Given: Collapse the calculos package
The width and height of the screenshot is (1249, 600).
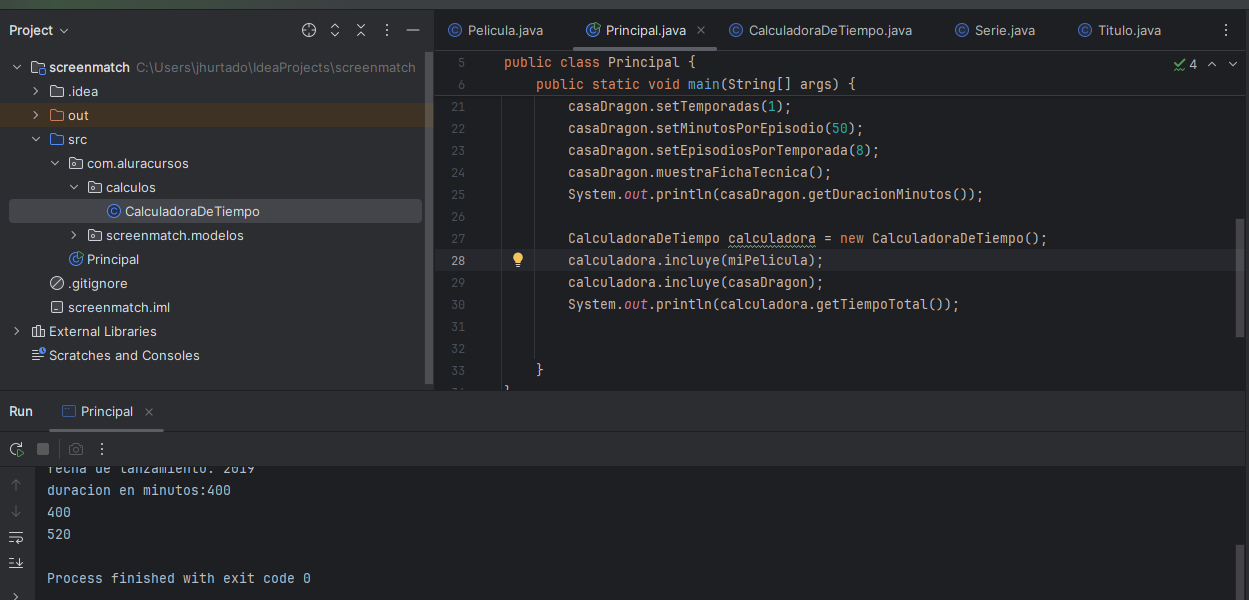Looking at the screenshot, I should (x=74, y=188).
